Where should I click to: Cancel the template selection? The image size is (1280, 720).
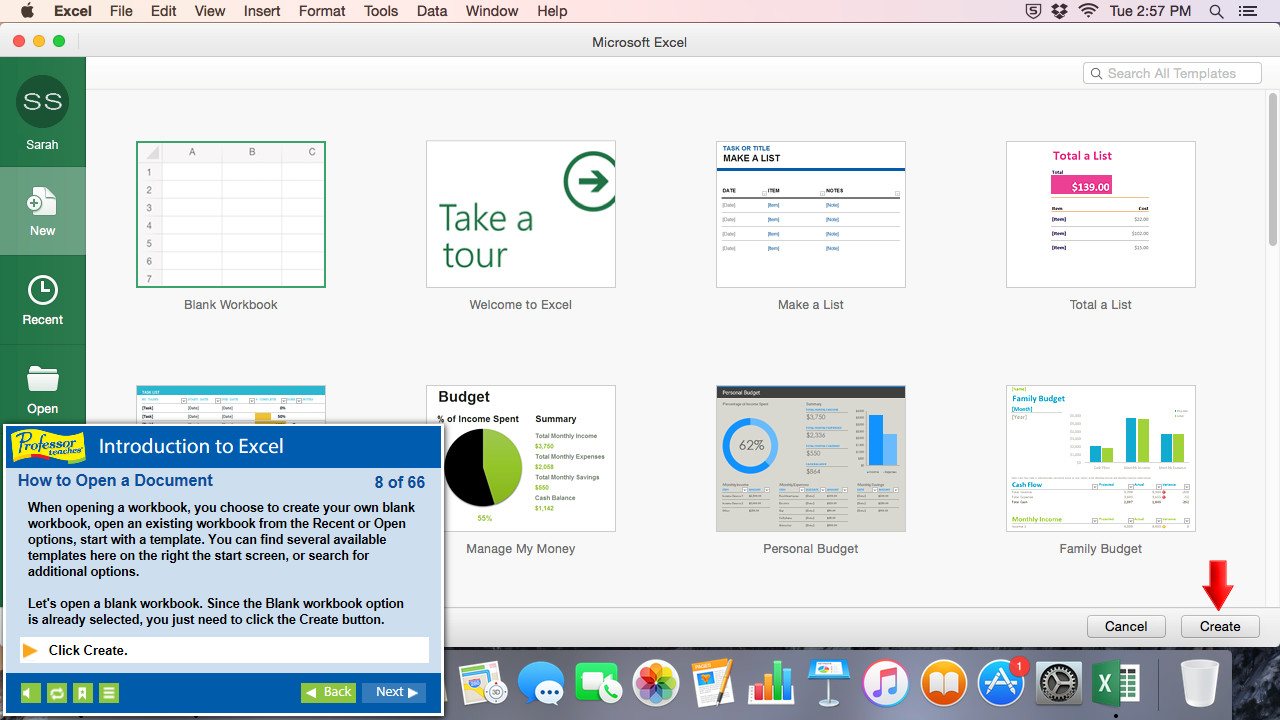tap(1126, 626)
